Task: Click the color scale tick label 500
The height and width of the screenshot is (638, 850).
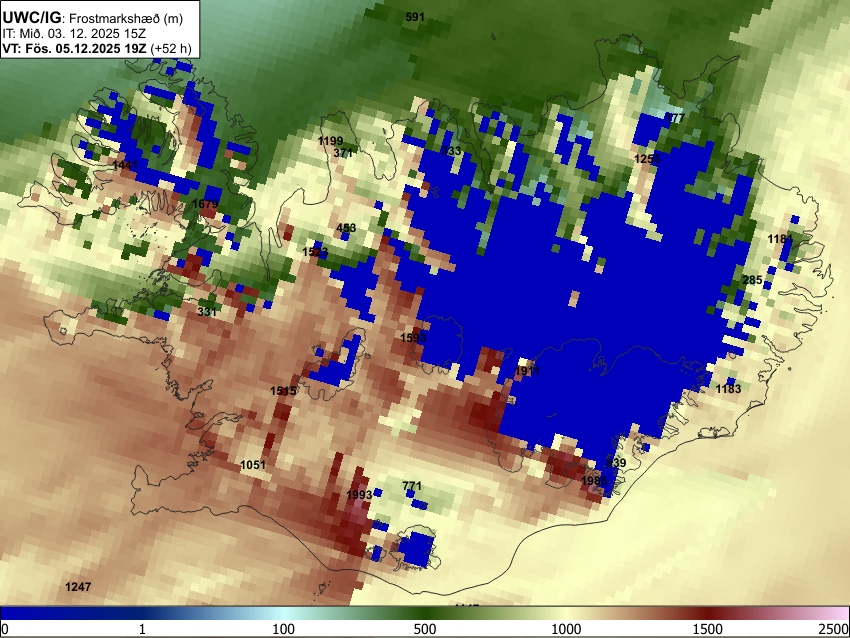Action: (425, 629)
